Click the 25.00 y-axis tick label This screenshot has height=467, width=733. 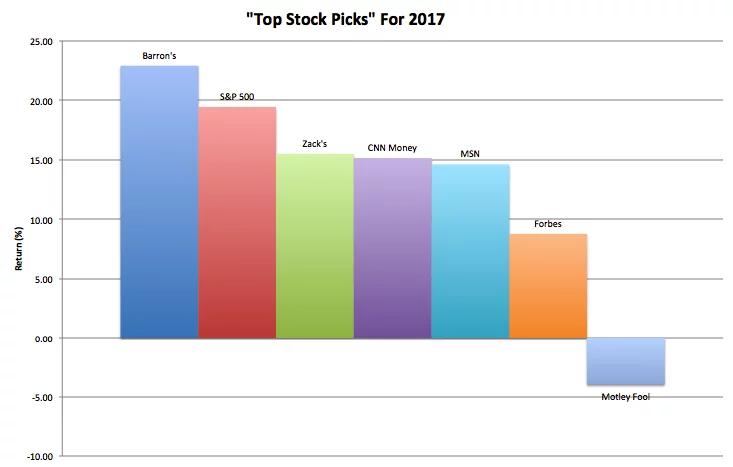pos(44,42)
